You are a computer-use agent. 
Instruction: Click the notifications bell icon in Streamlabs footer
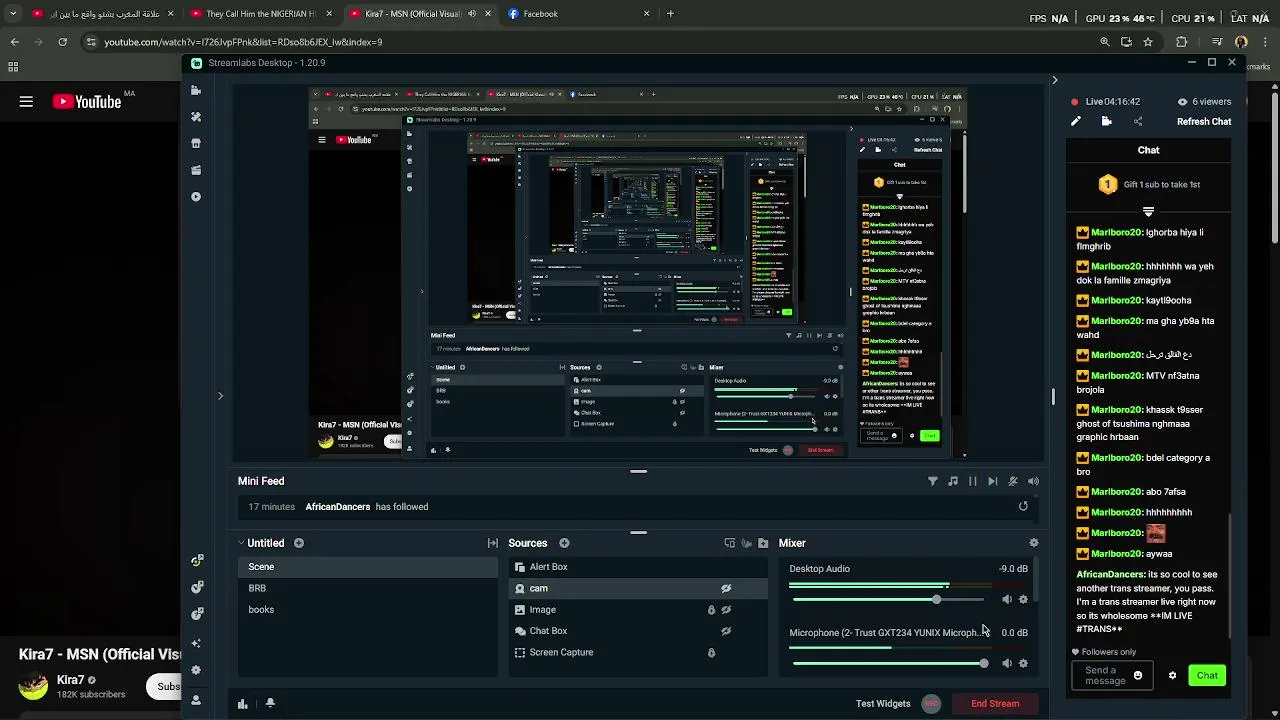click(x=270, y=704)
